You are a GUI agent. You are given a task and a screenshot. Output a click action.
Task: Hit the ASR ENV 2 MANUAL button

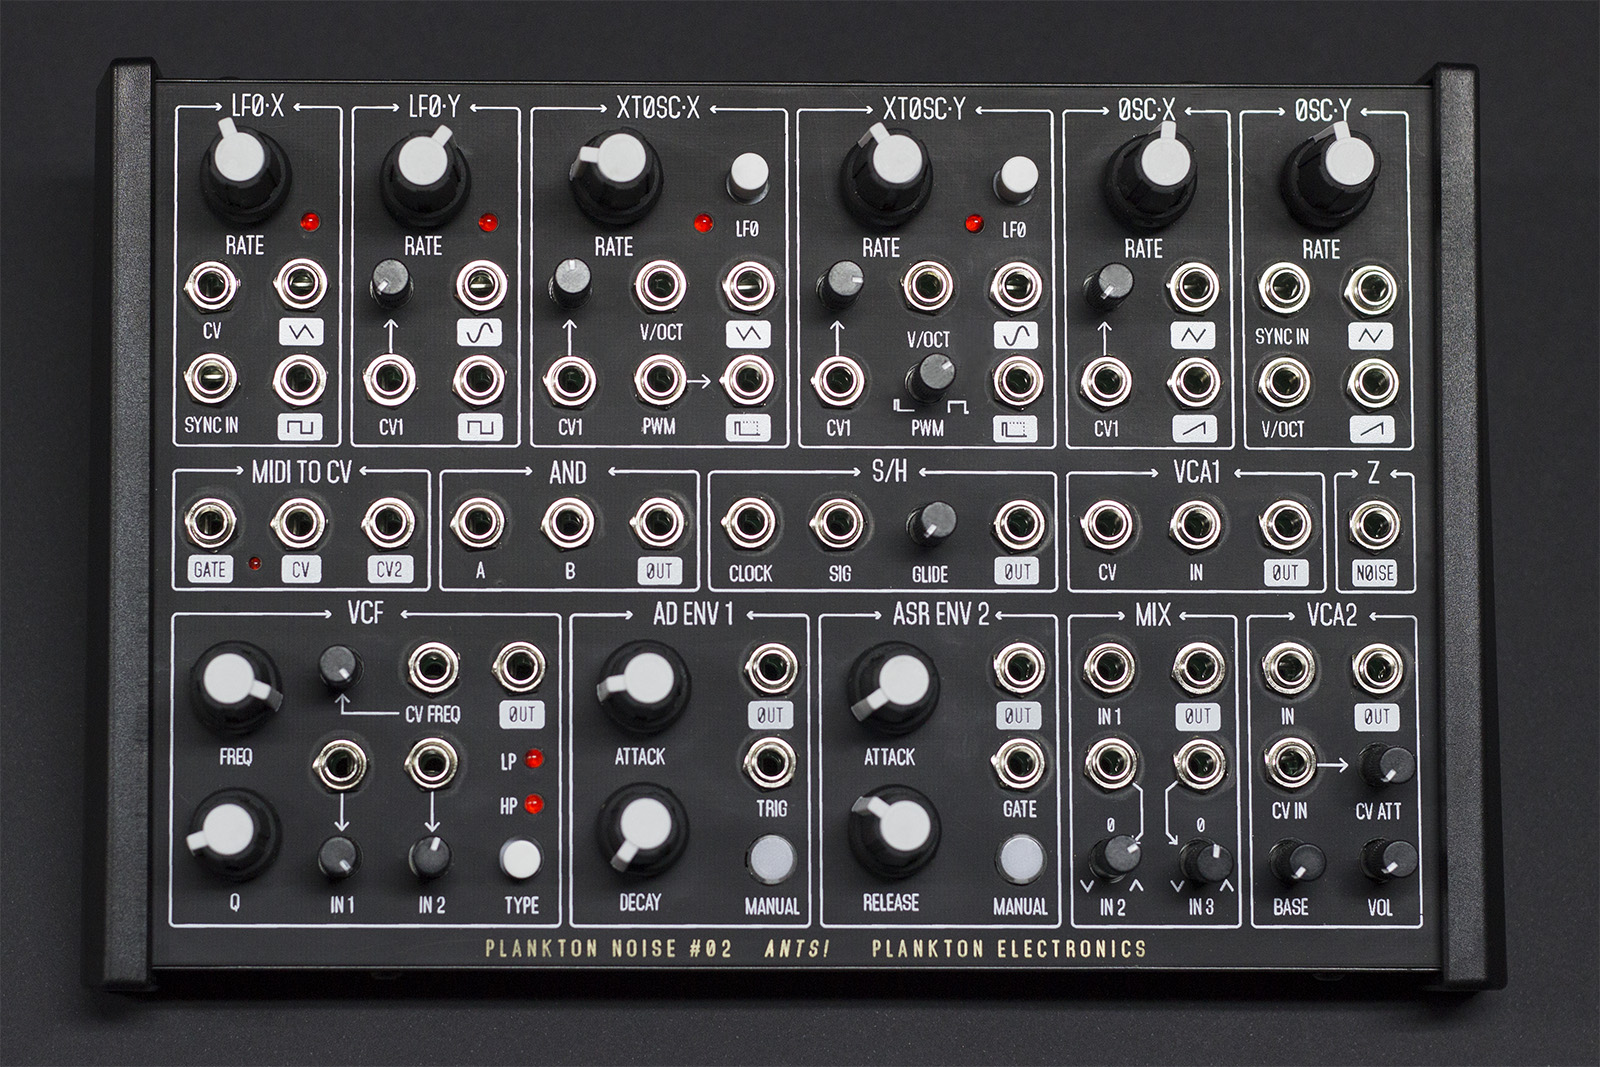pos(1020,859)
